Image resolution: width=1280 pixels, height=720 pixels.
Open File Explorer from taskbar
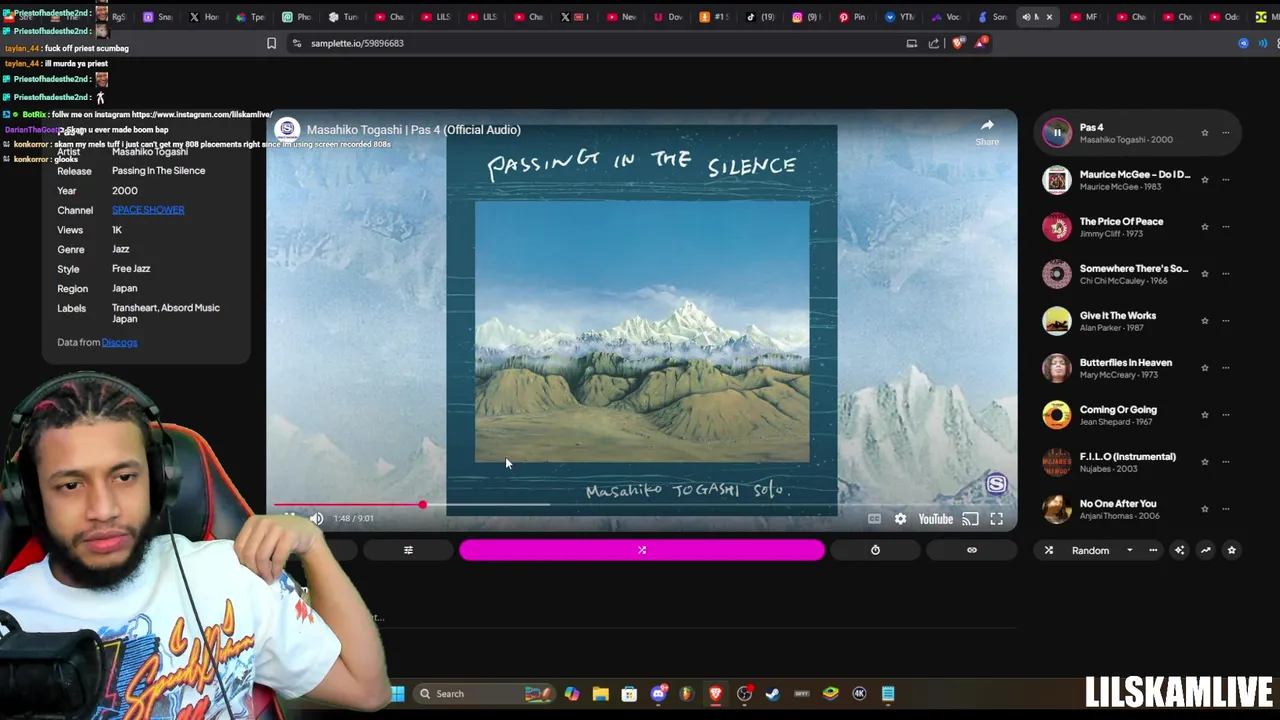point(600,693)
